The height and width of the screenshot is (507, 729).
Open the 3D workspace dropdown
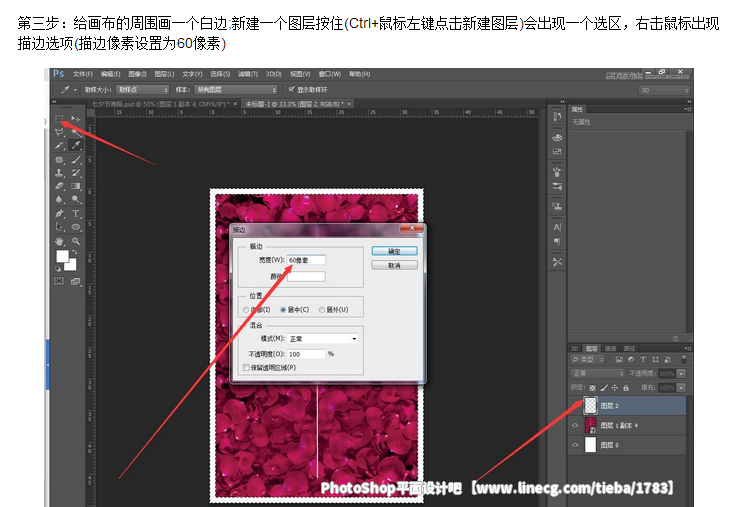tap(664, 90)
